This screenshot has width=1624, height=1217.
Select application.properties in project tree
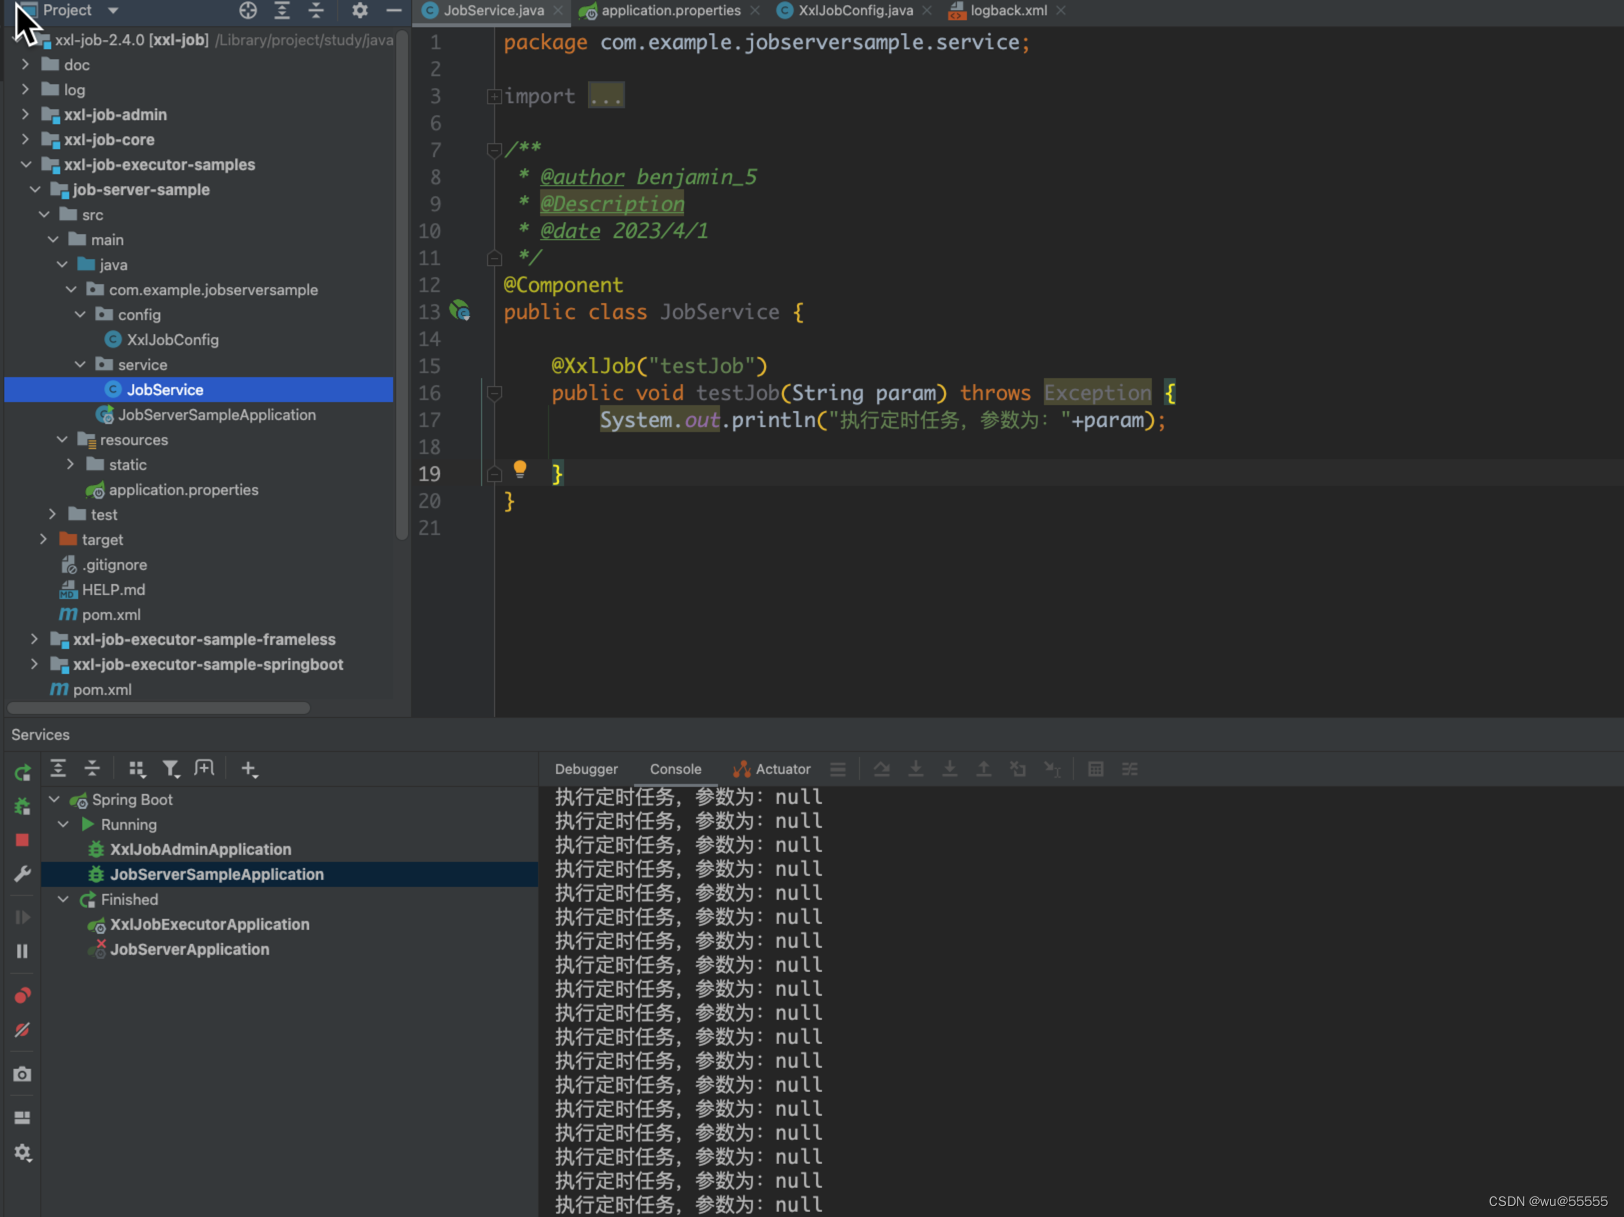(183, 489)
